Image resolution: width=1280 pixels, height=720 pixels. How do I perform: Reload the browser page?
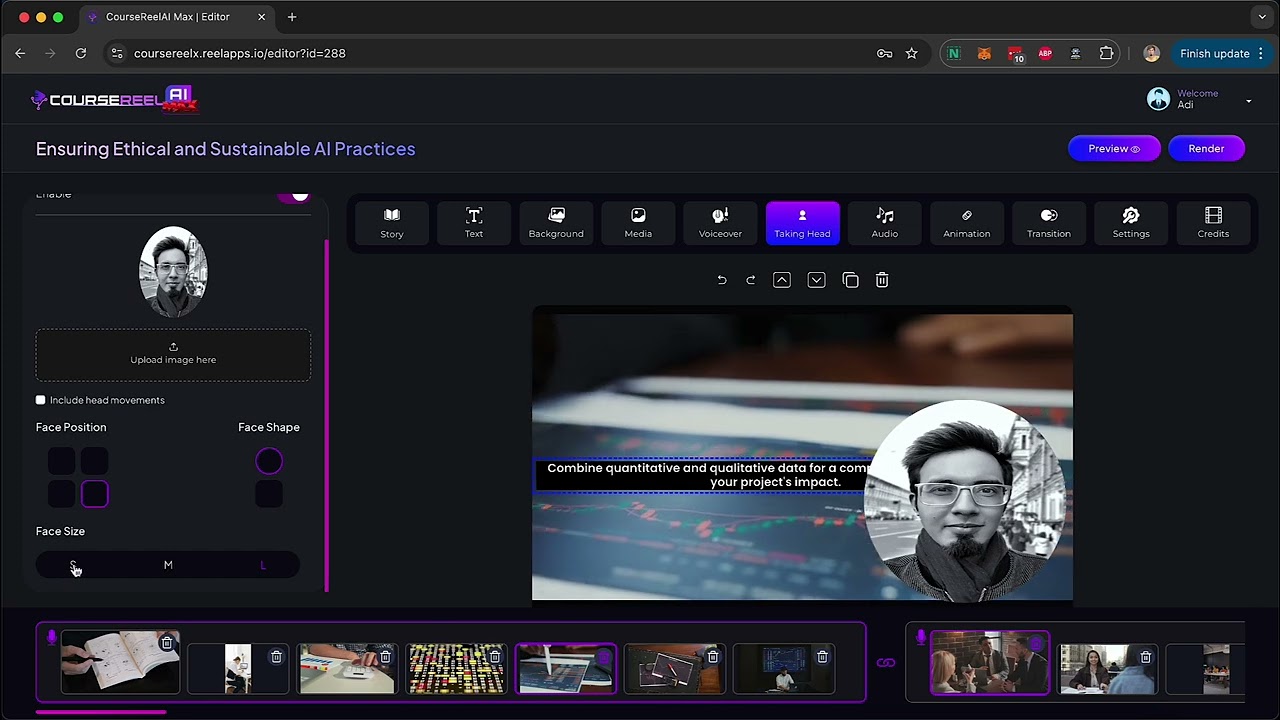coord(81,53)
